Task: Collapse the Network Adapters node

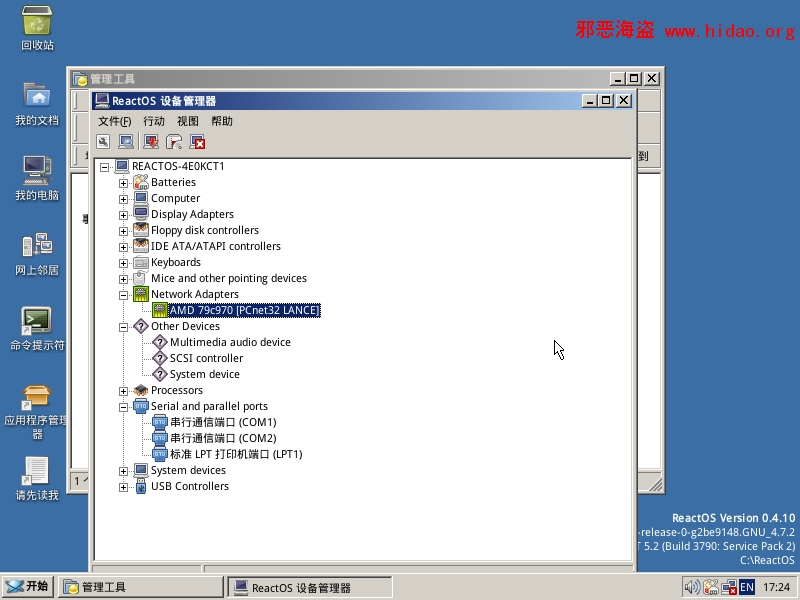Action: pyautogui.click(x=124, y=295)
